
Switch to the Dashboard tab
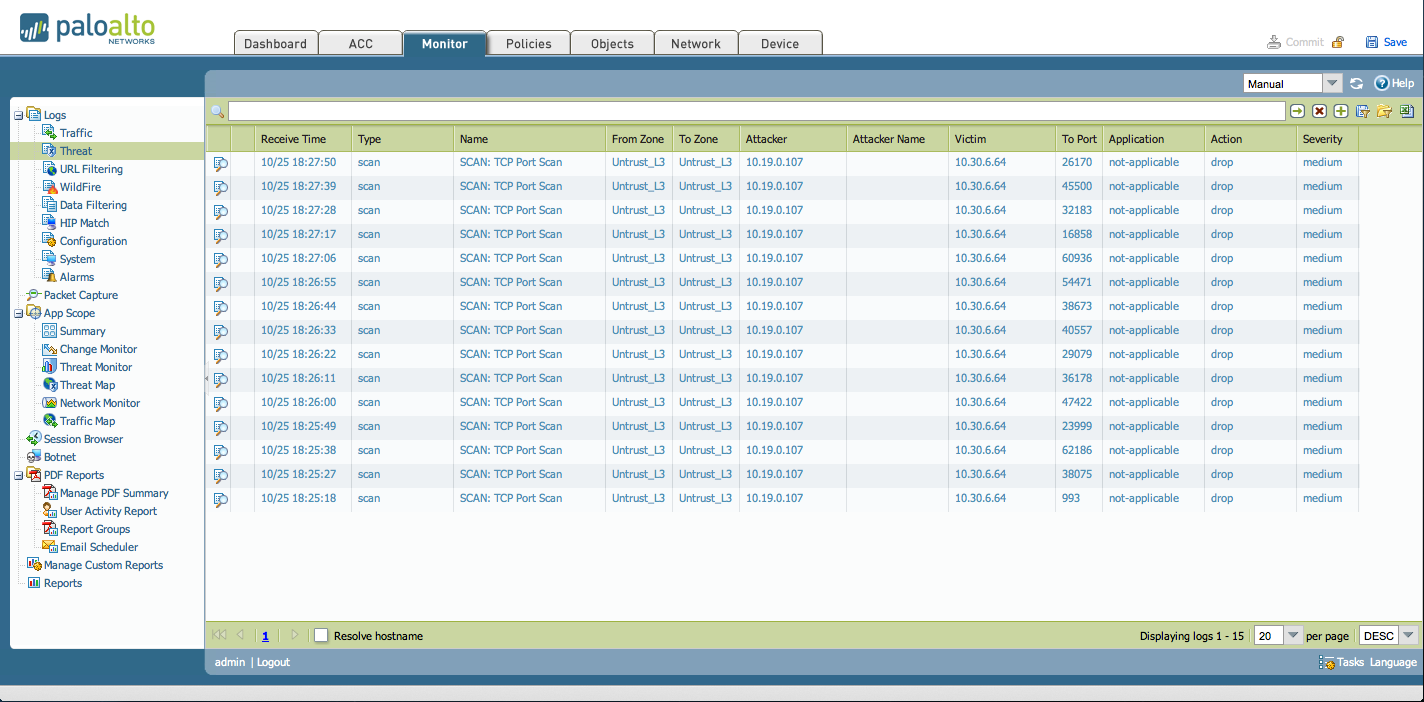[276, 43]
